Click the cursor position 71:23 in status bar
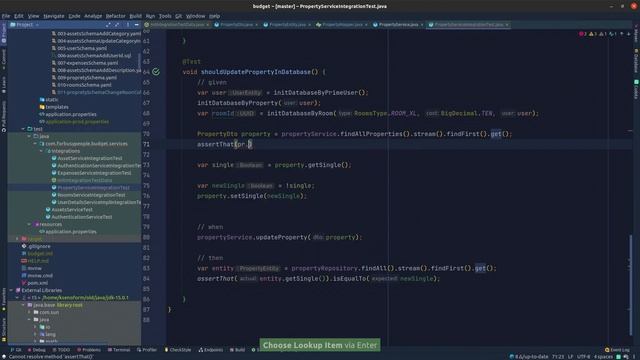 click(558, 357)
